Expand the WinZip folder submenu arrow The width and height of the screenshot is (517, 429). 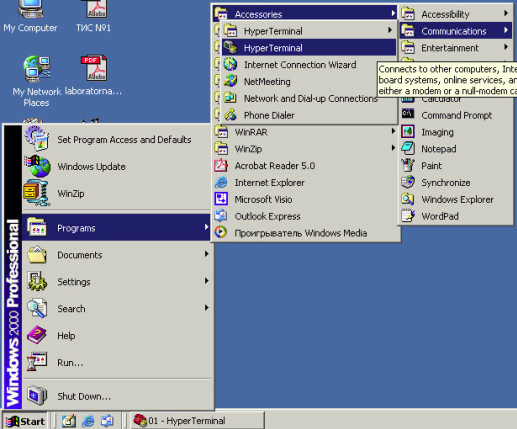pyautogui.click(x=393, y=148)
